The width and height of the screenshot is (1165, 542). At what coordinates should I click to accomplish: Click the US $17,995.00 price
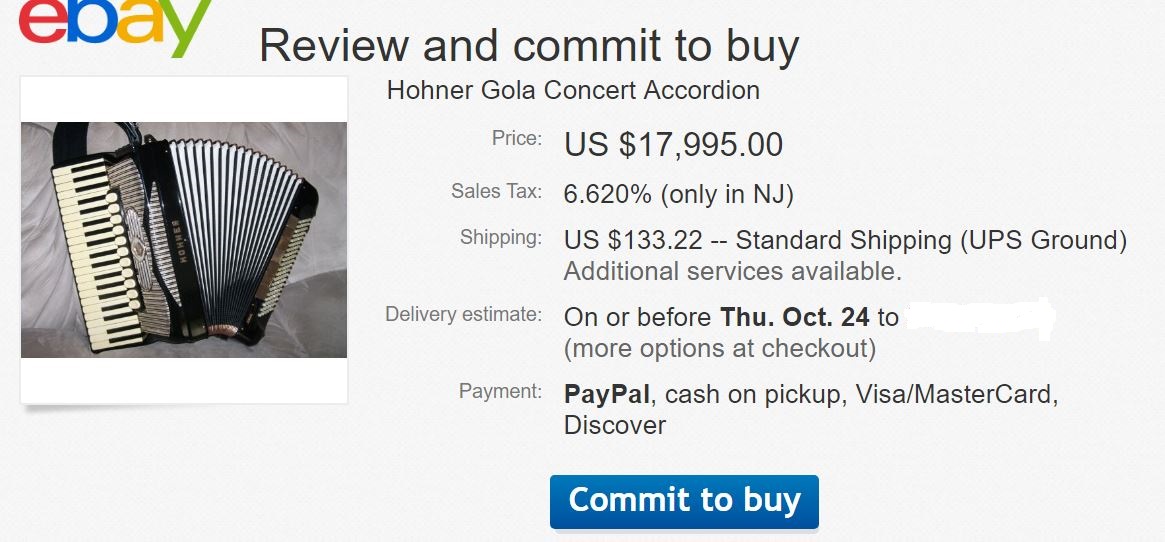[673, 144]
